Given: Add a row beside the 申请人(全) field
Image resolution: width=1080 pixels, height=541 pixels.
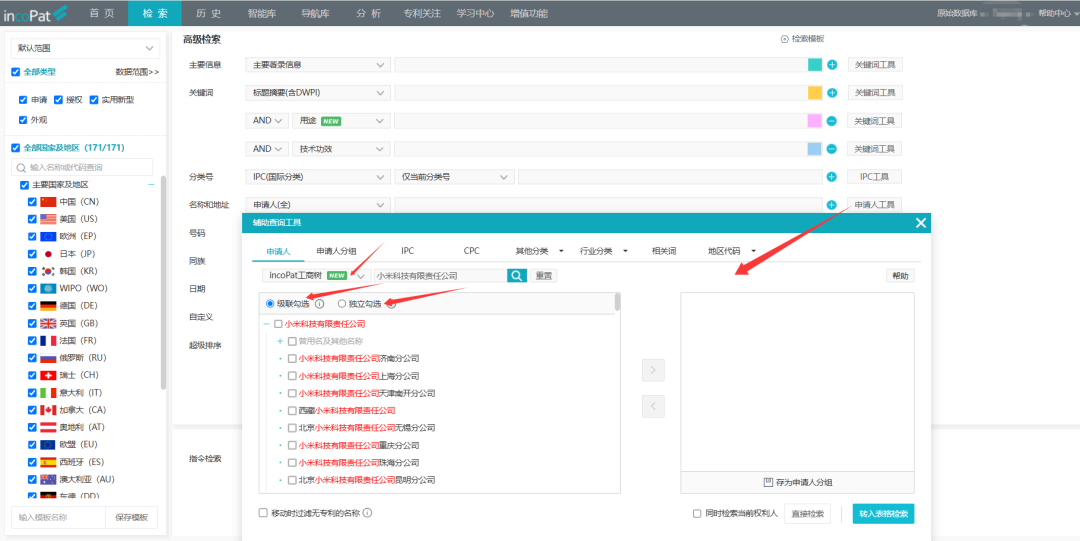Looking at the screenshot, I should tap(831, 205).
